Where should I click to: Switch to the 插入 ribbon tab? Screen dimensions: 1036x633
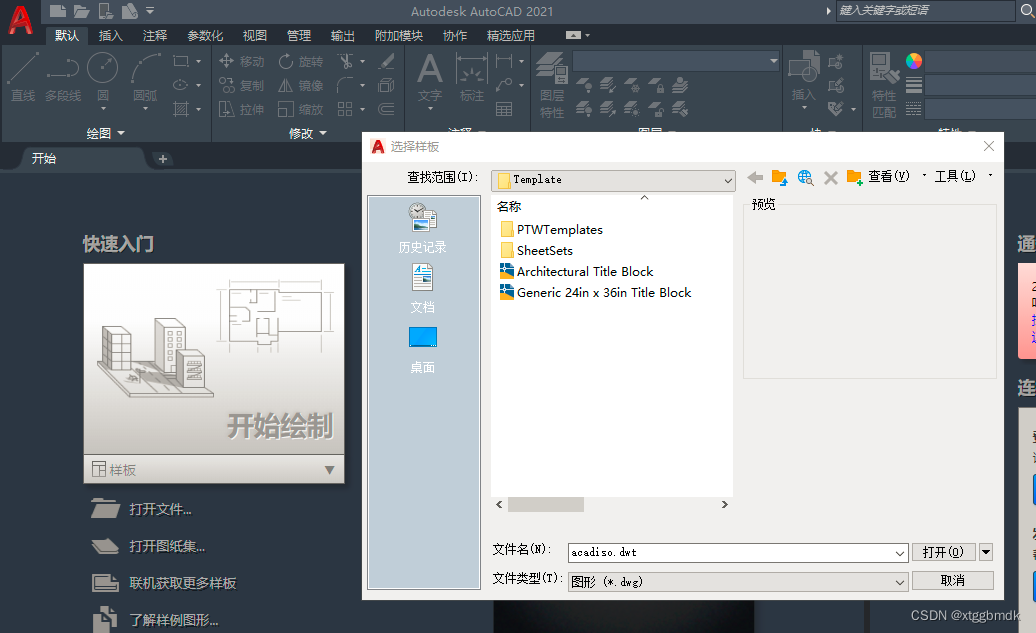[110, 36]
